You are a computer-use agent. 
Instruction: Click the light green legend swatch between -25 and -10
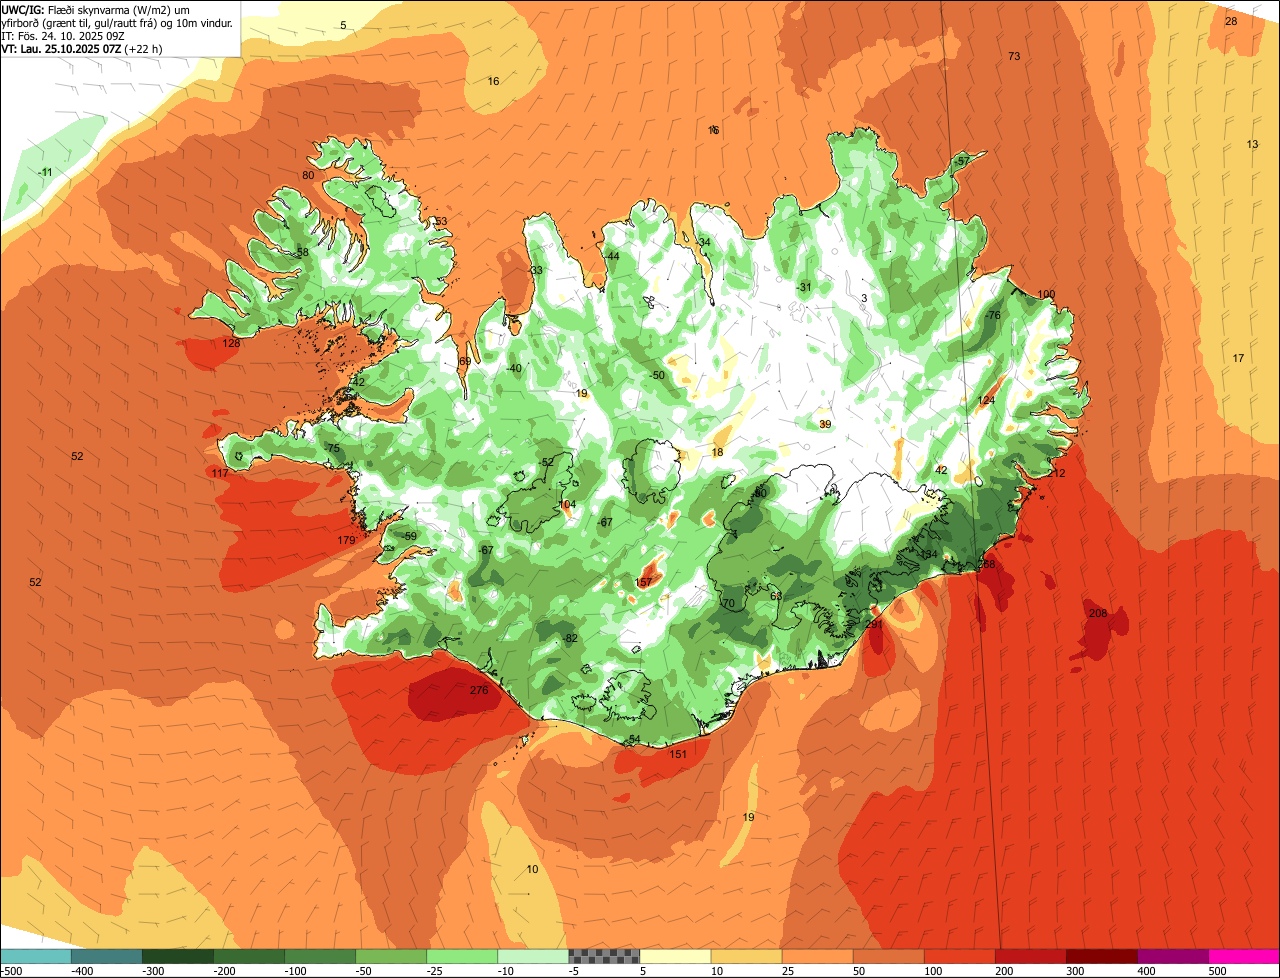tap(462, 957)
